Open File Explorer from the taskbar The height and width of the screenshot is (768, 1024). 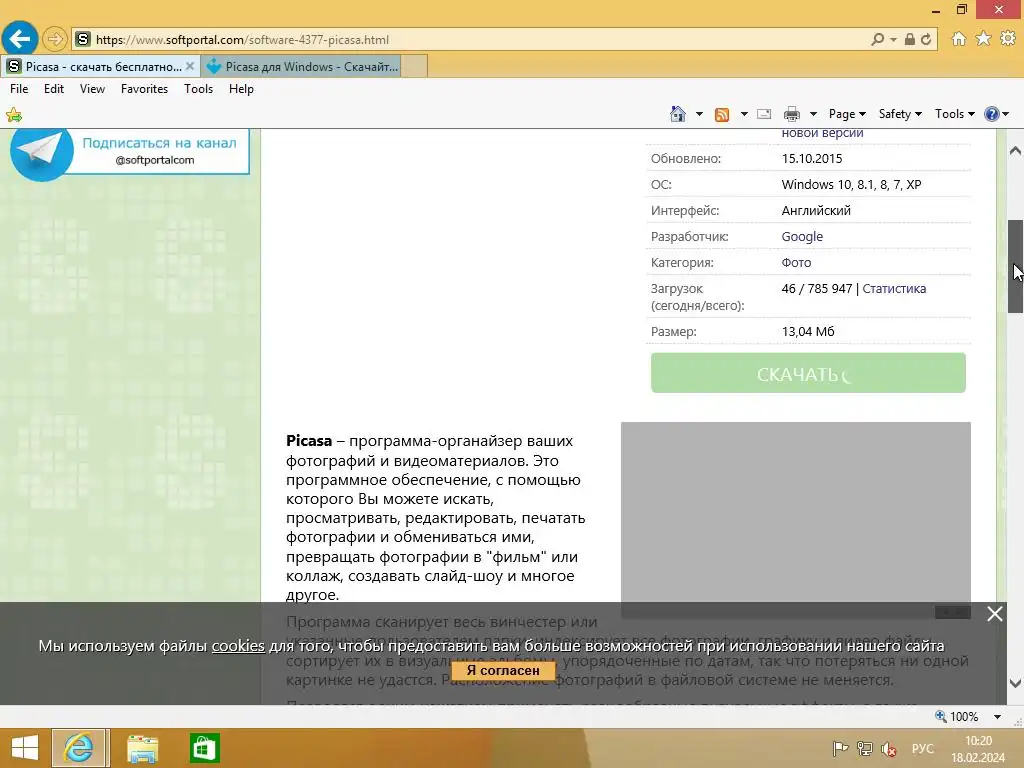point(142,748)
